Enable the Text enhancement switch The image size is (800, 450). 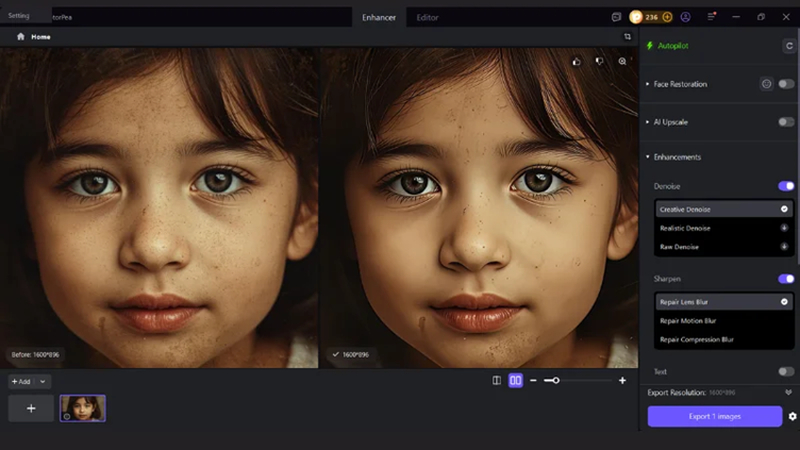786,371
